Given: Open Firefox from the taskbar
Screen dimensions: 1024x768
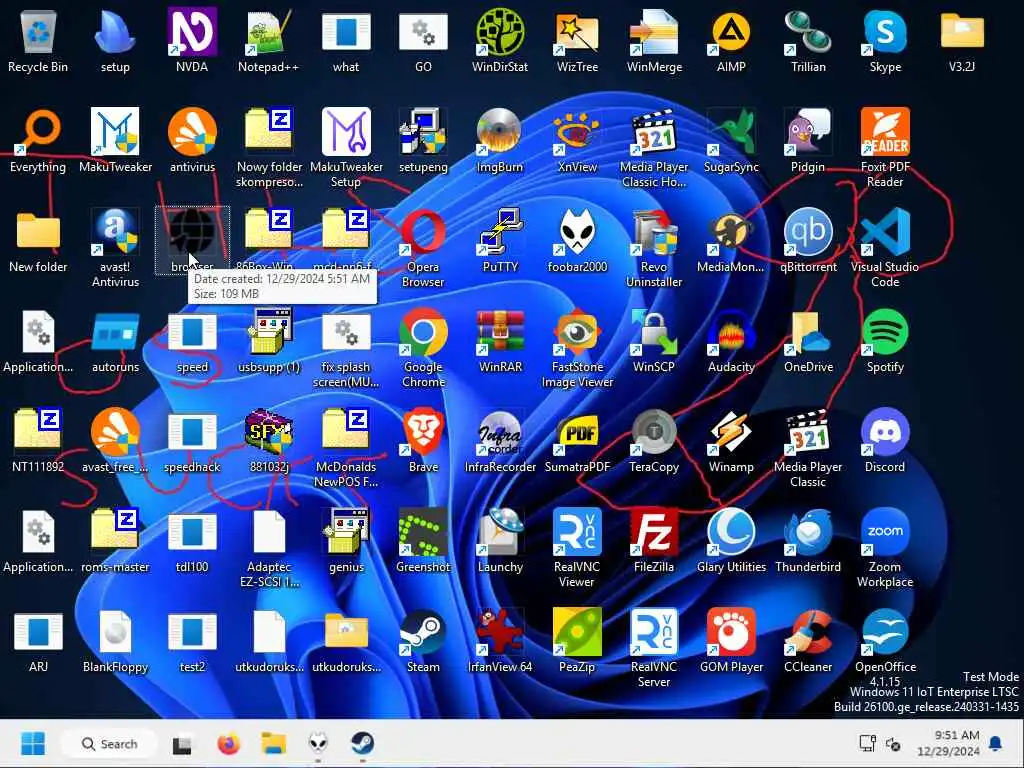Looking at the screenshot, I should [228, 743].
